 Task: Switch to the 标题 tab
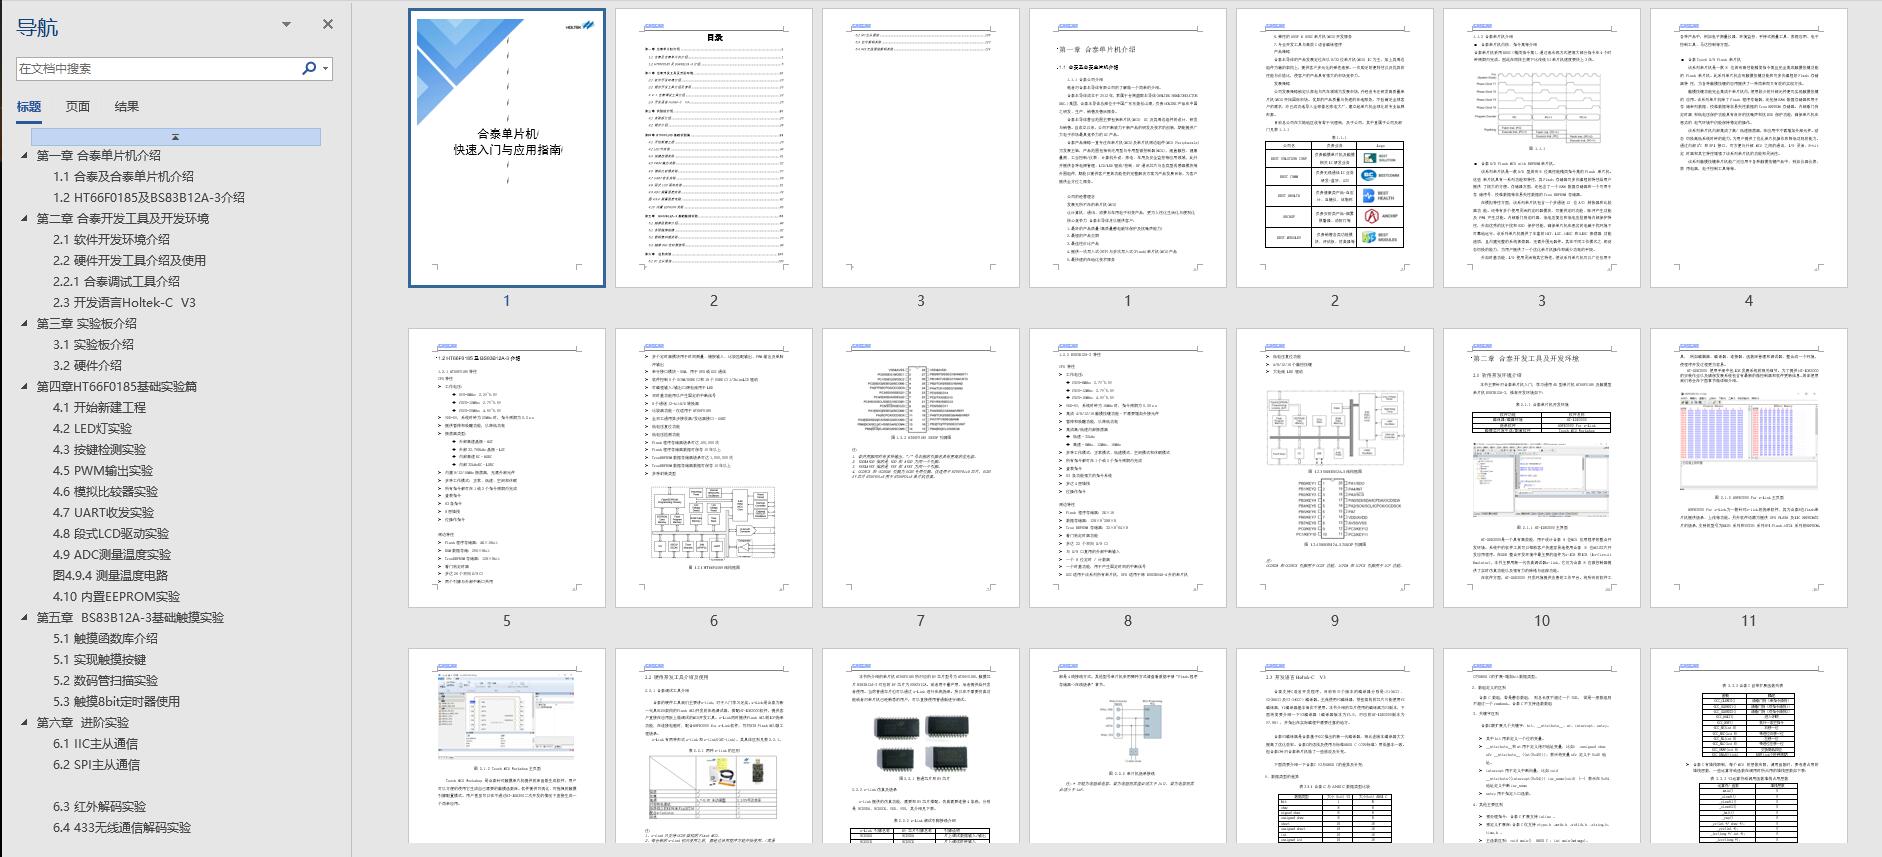(x=29, y=107)
